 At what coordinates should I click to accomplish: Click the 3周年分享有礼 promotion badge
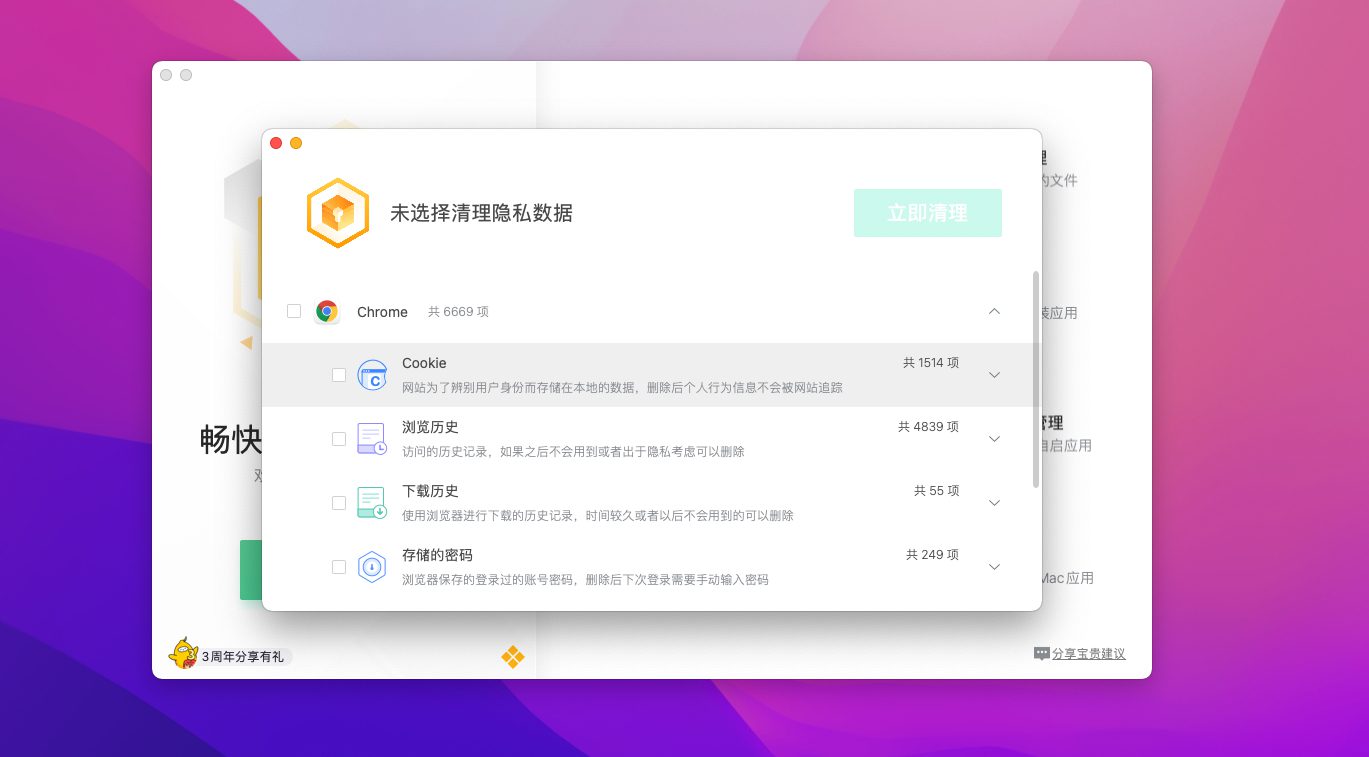tap(243, 657)
